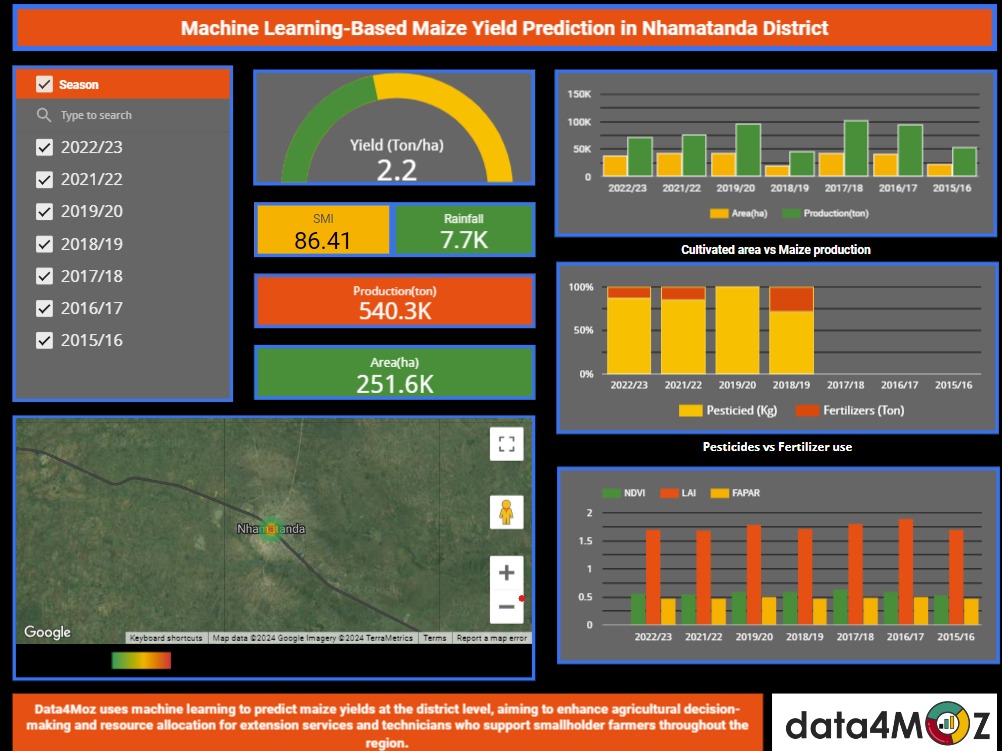Zoom in on the map
This screenshot has width=1002, height=751.
[x=506, y=573]
